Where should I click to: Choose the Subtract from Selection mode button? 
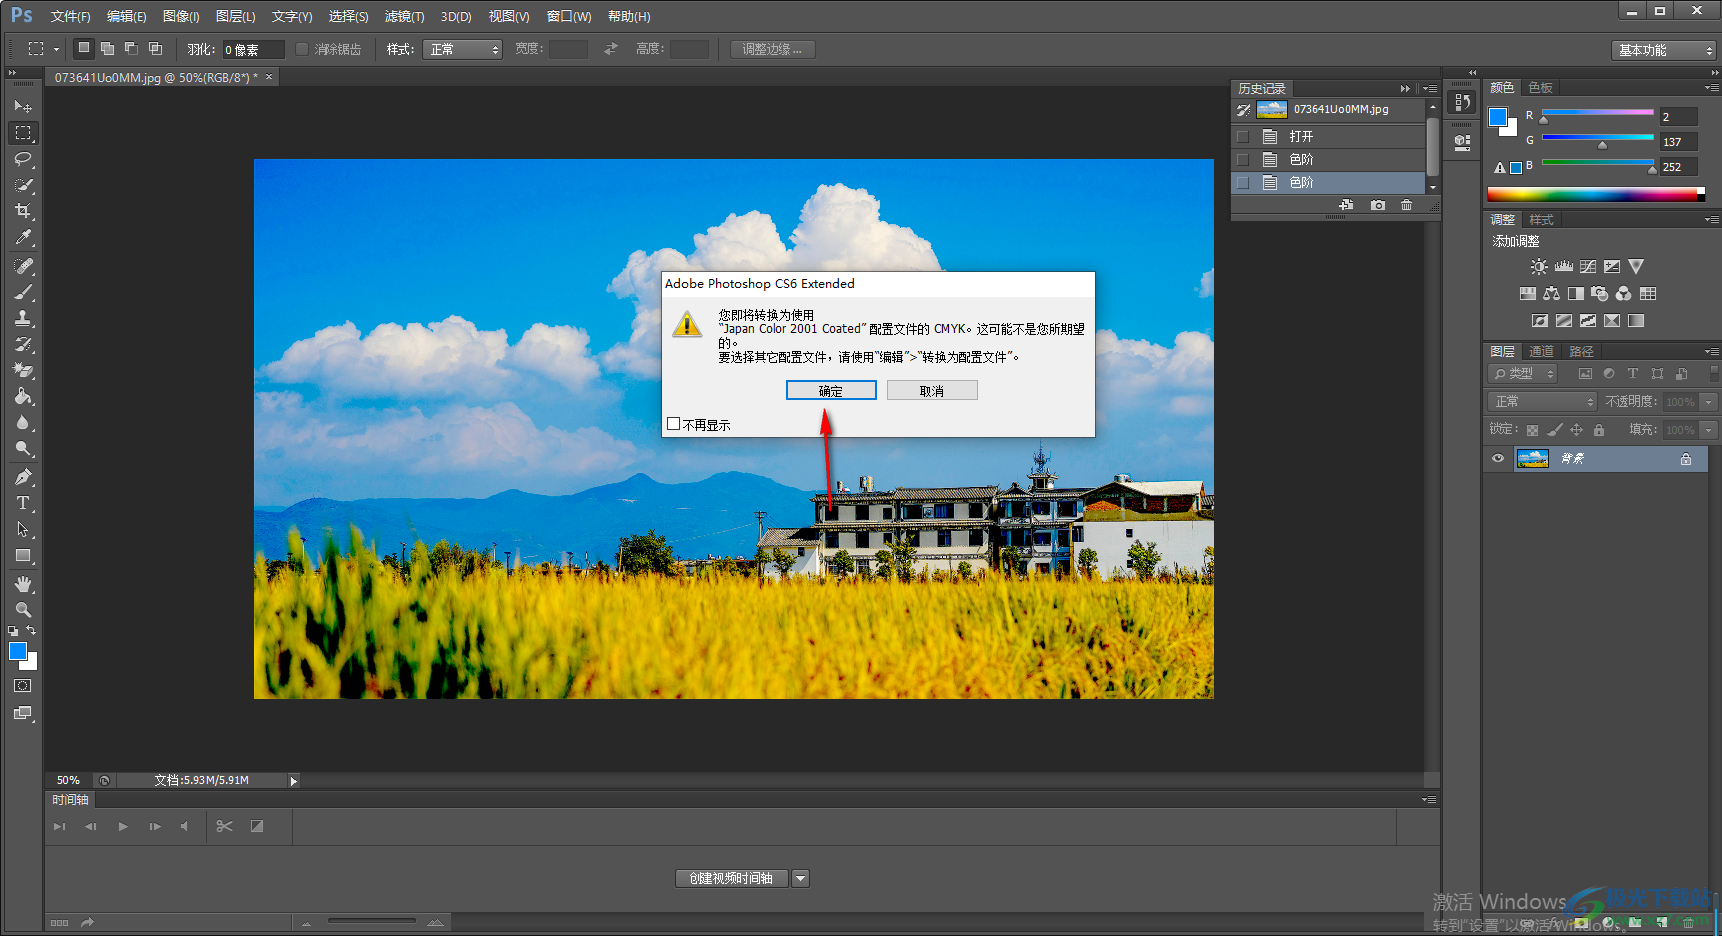pyautogui.click(x=131, y=48)
